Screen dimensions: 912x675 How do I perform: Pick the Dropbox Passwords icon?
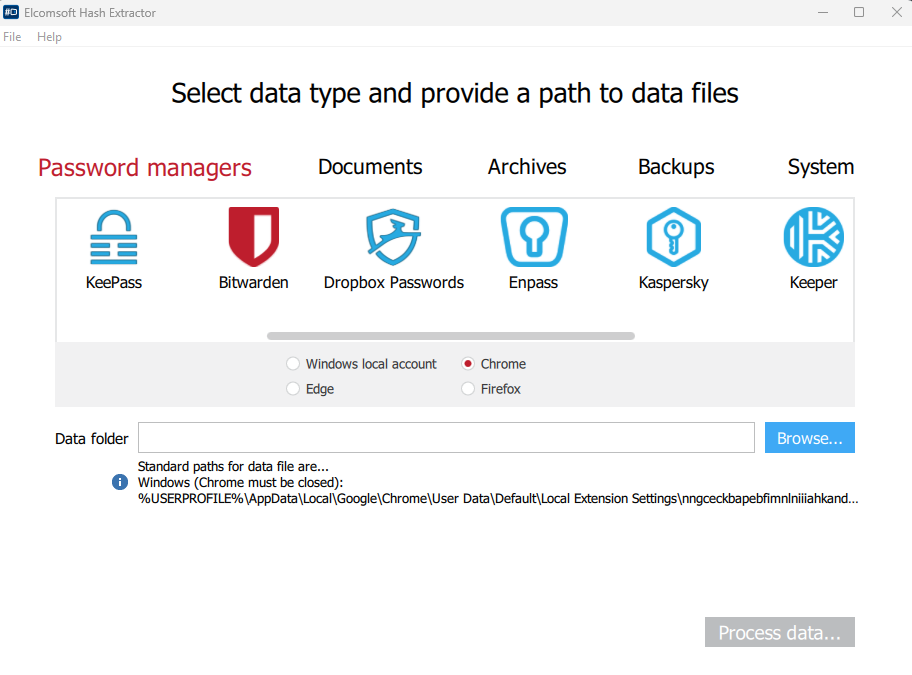tap(393, 237)
